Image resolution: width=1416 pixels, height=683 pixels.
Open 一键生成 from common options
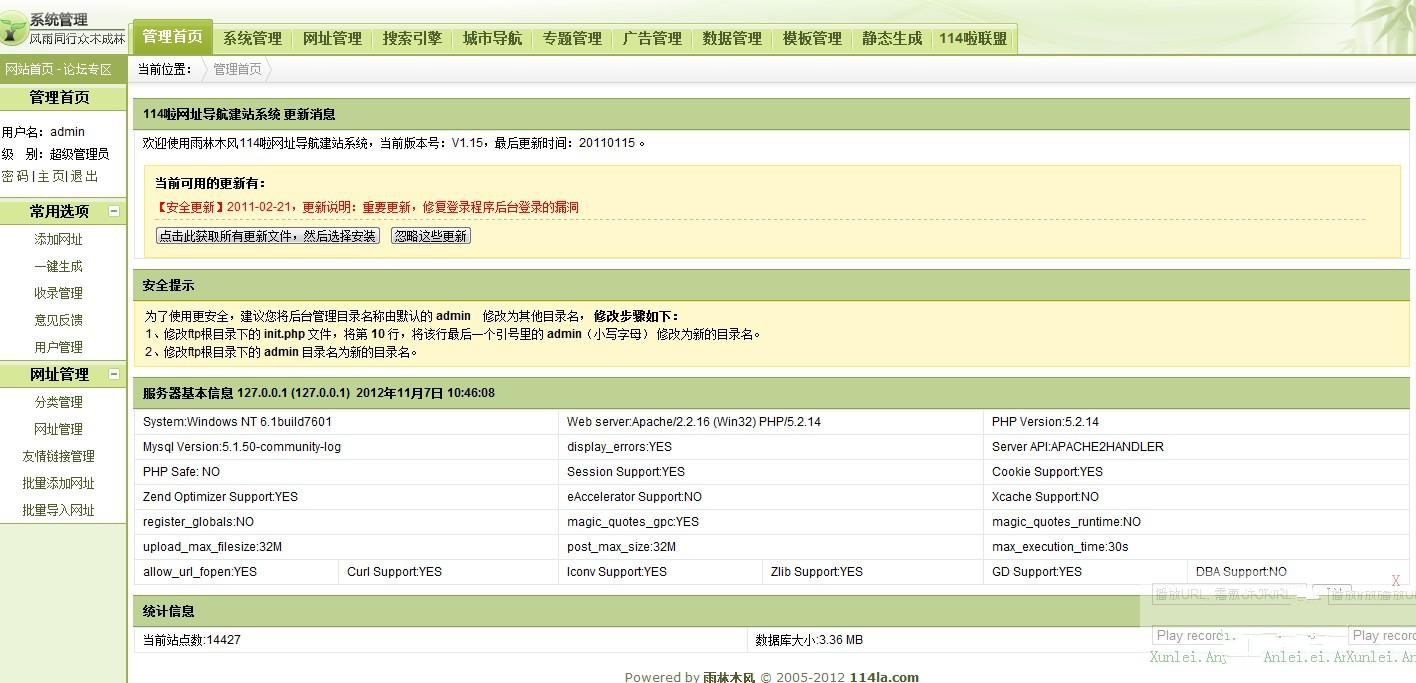[x=58, y=266]
